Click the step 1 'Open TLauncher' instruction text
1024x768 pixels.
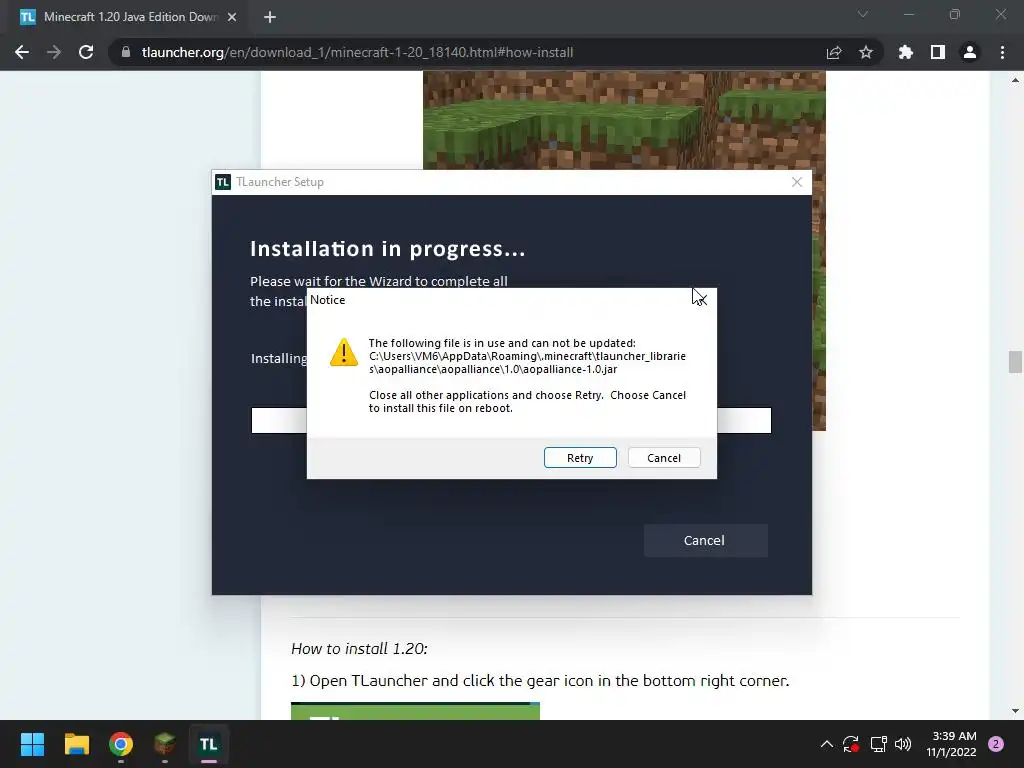(540, 680)
